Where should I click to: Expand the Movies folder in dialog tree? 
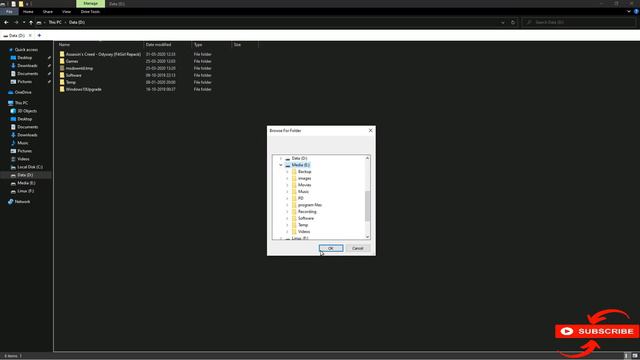287,185
